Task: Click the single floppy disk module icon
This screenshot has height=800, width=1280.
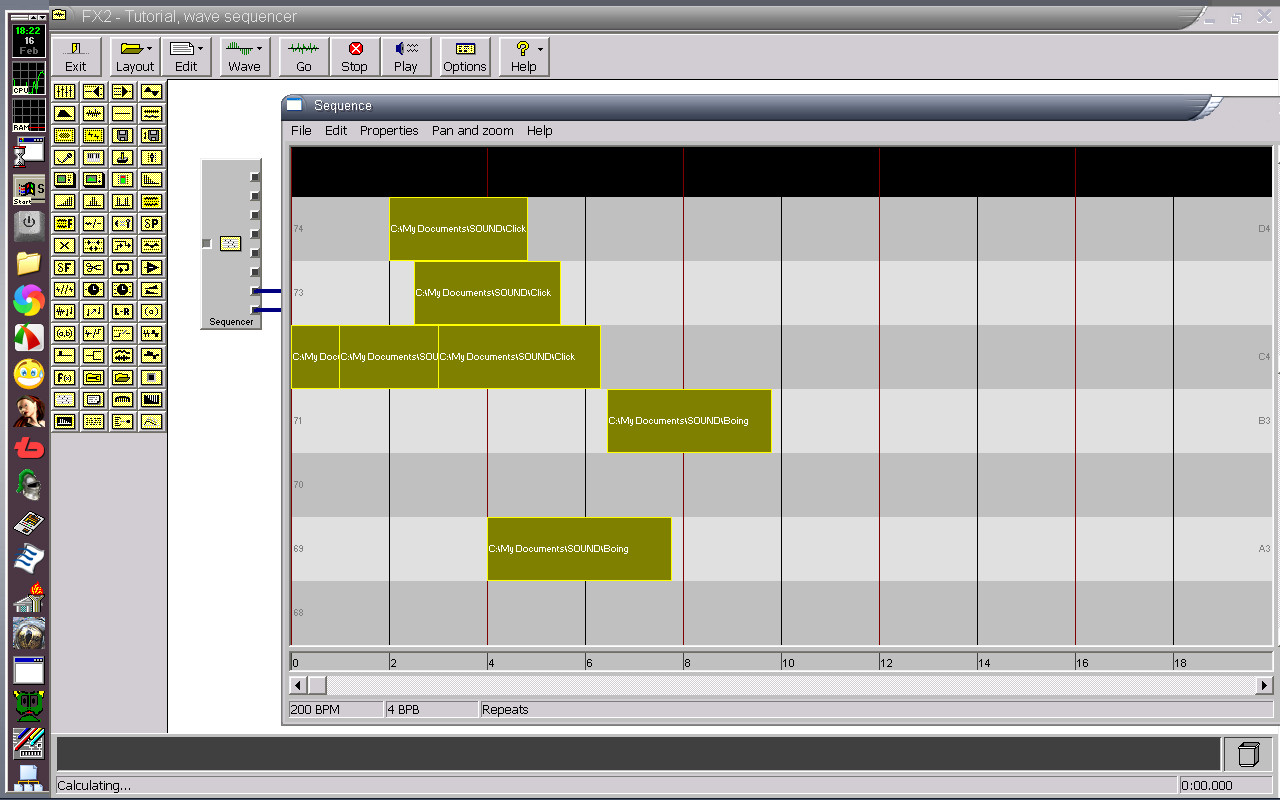Action: (123, 135)
